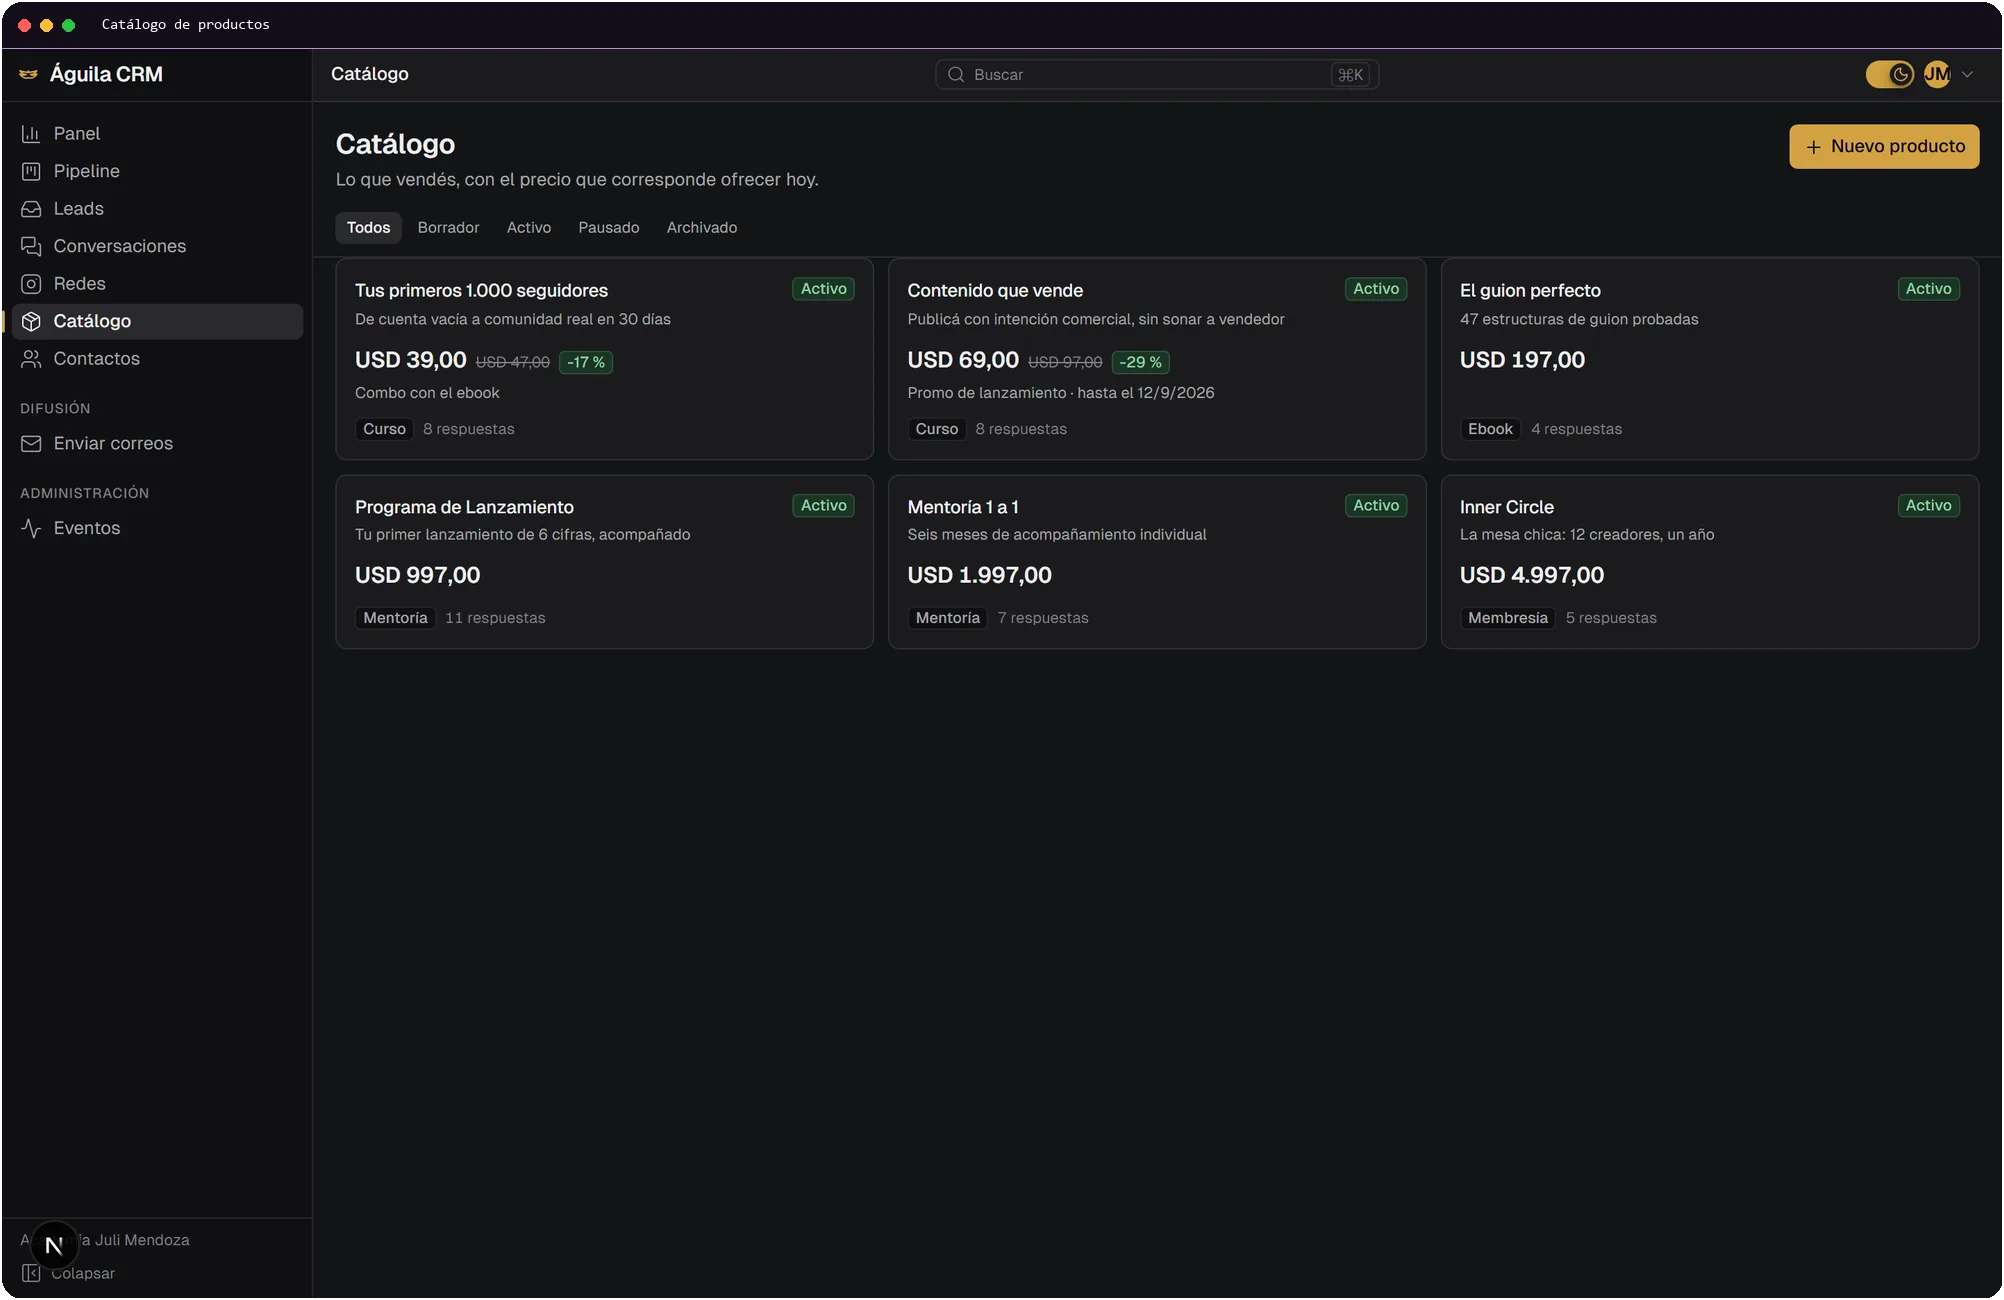Click the USD 4.997,00 price
This screenshot has height=1300, width=2004.
click(x=1532, y=575)
